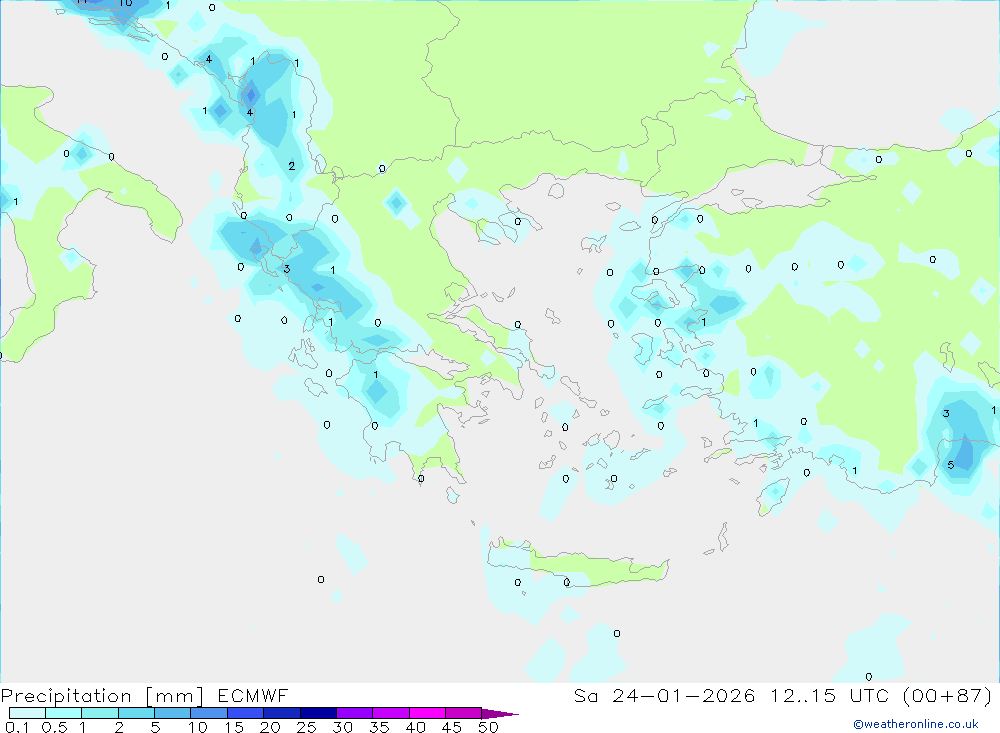The width and height of the screenshot is (1000, 733).
Task: Click the 25–30 mm legend color swatch
Action: (318, 713)
